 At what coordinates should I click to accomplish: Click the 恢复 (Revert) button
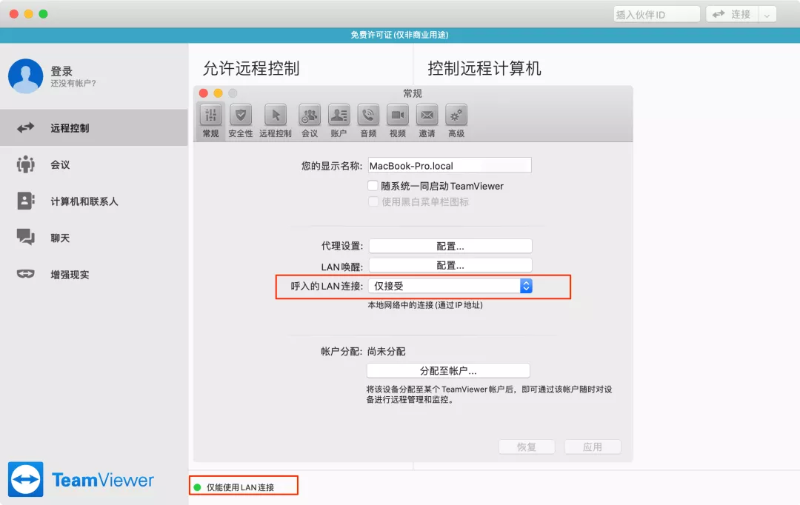click(527, 447)
